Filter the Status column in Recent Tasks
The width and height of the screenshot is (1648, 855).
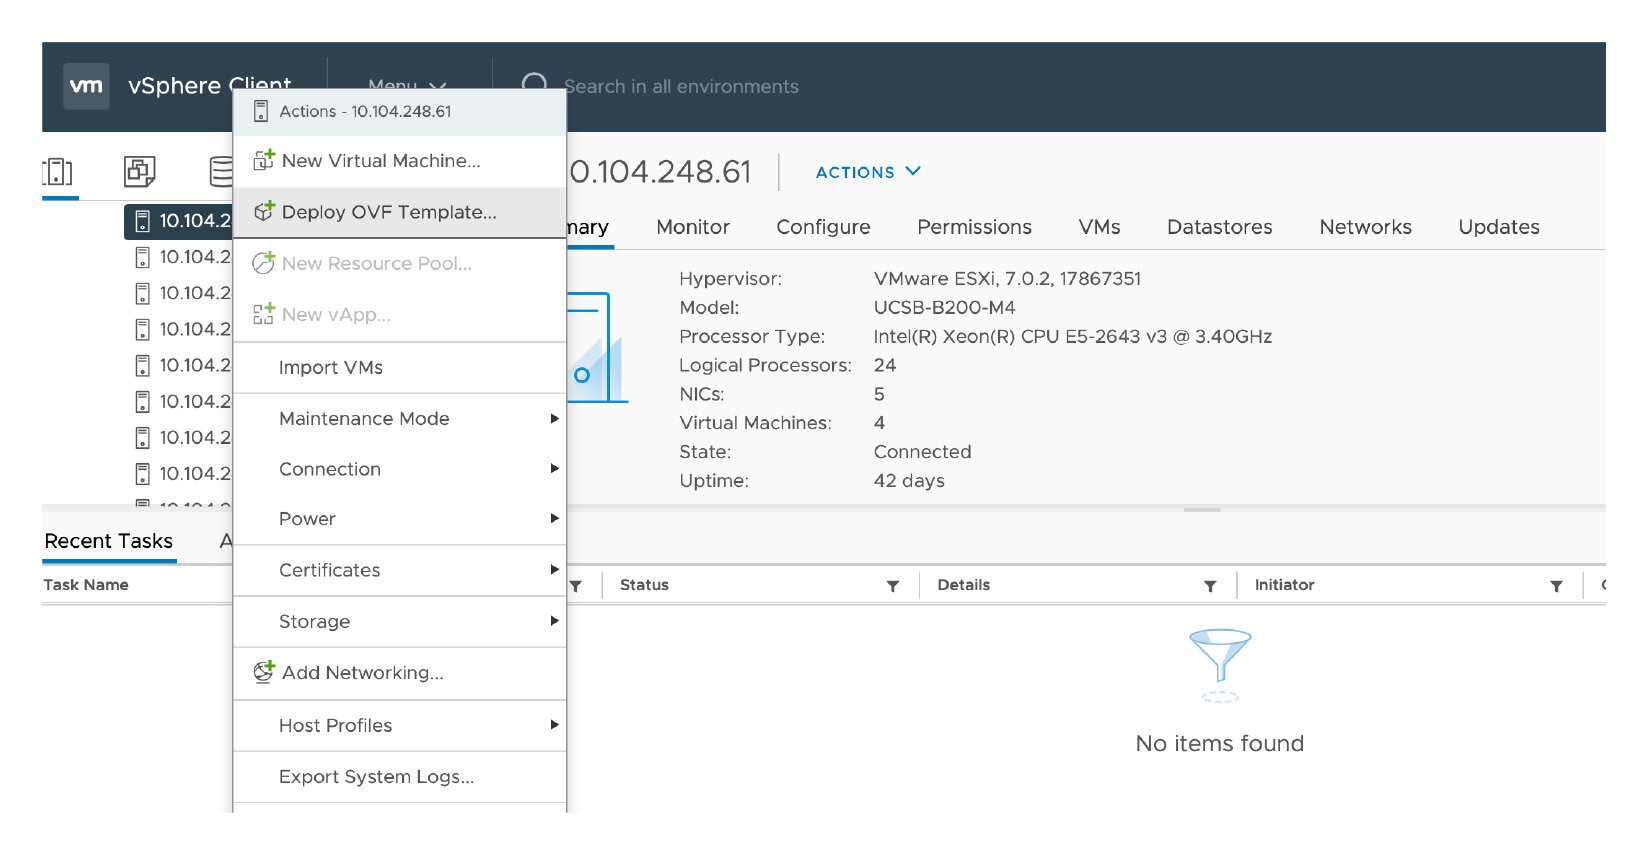click(892, 586)
